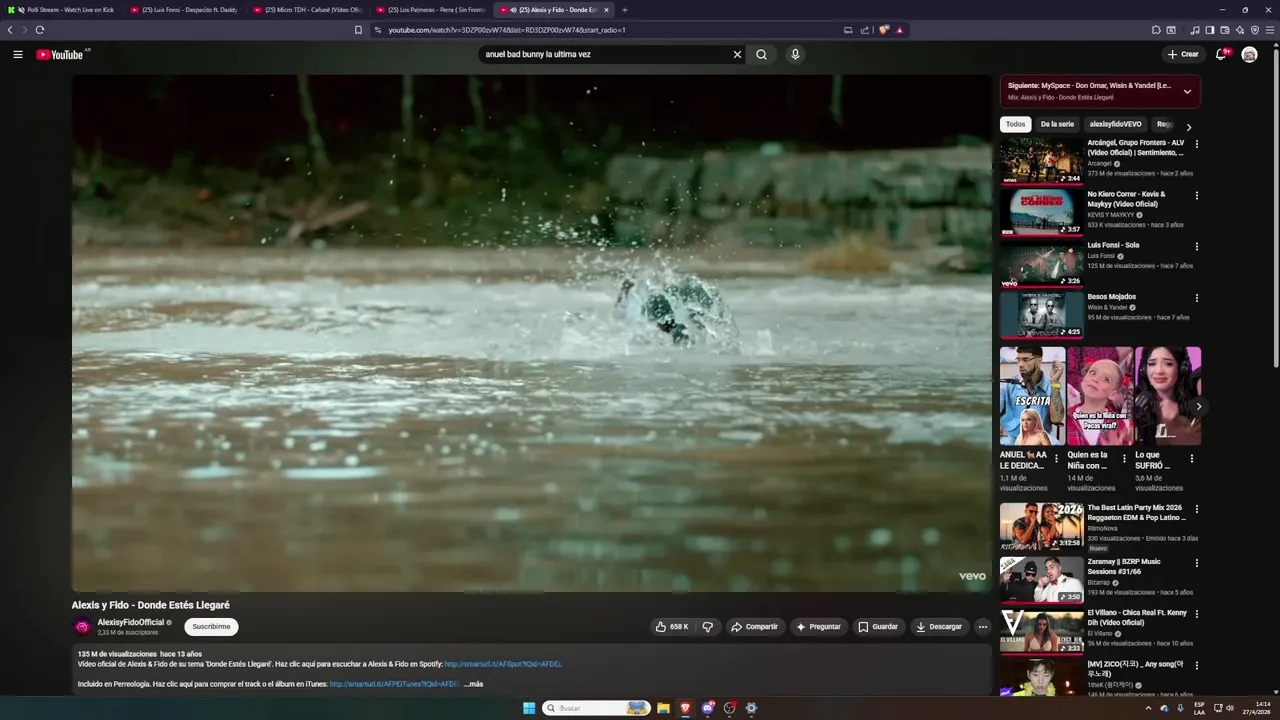The width and height of the screenshot is (1280, 720).
Task: Open browser main menu
Action: pyautogui.click(x=1270, y=30)
